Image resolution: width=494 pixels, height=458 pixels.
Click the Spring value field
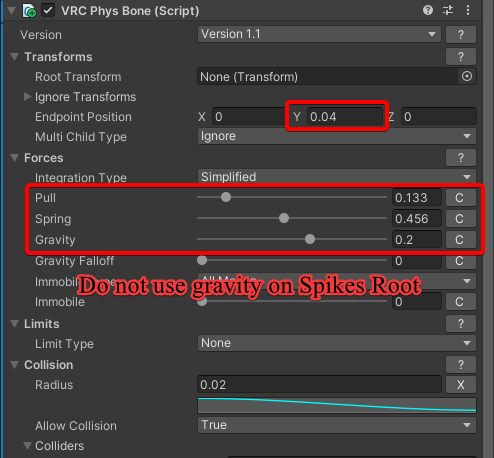pos(417,219)
